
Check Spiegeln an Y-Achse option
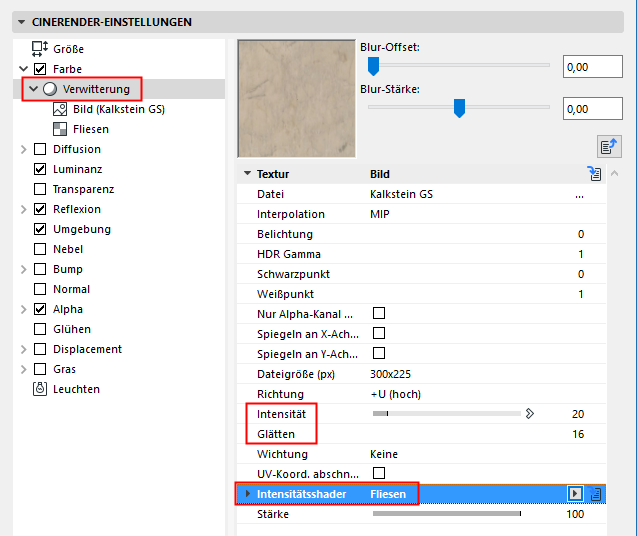[x=379, y=353]
